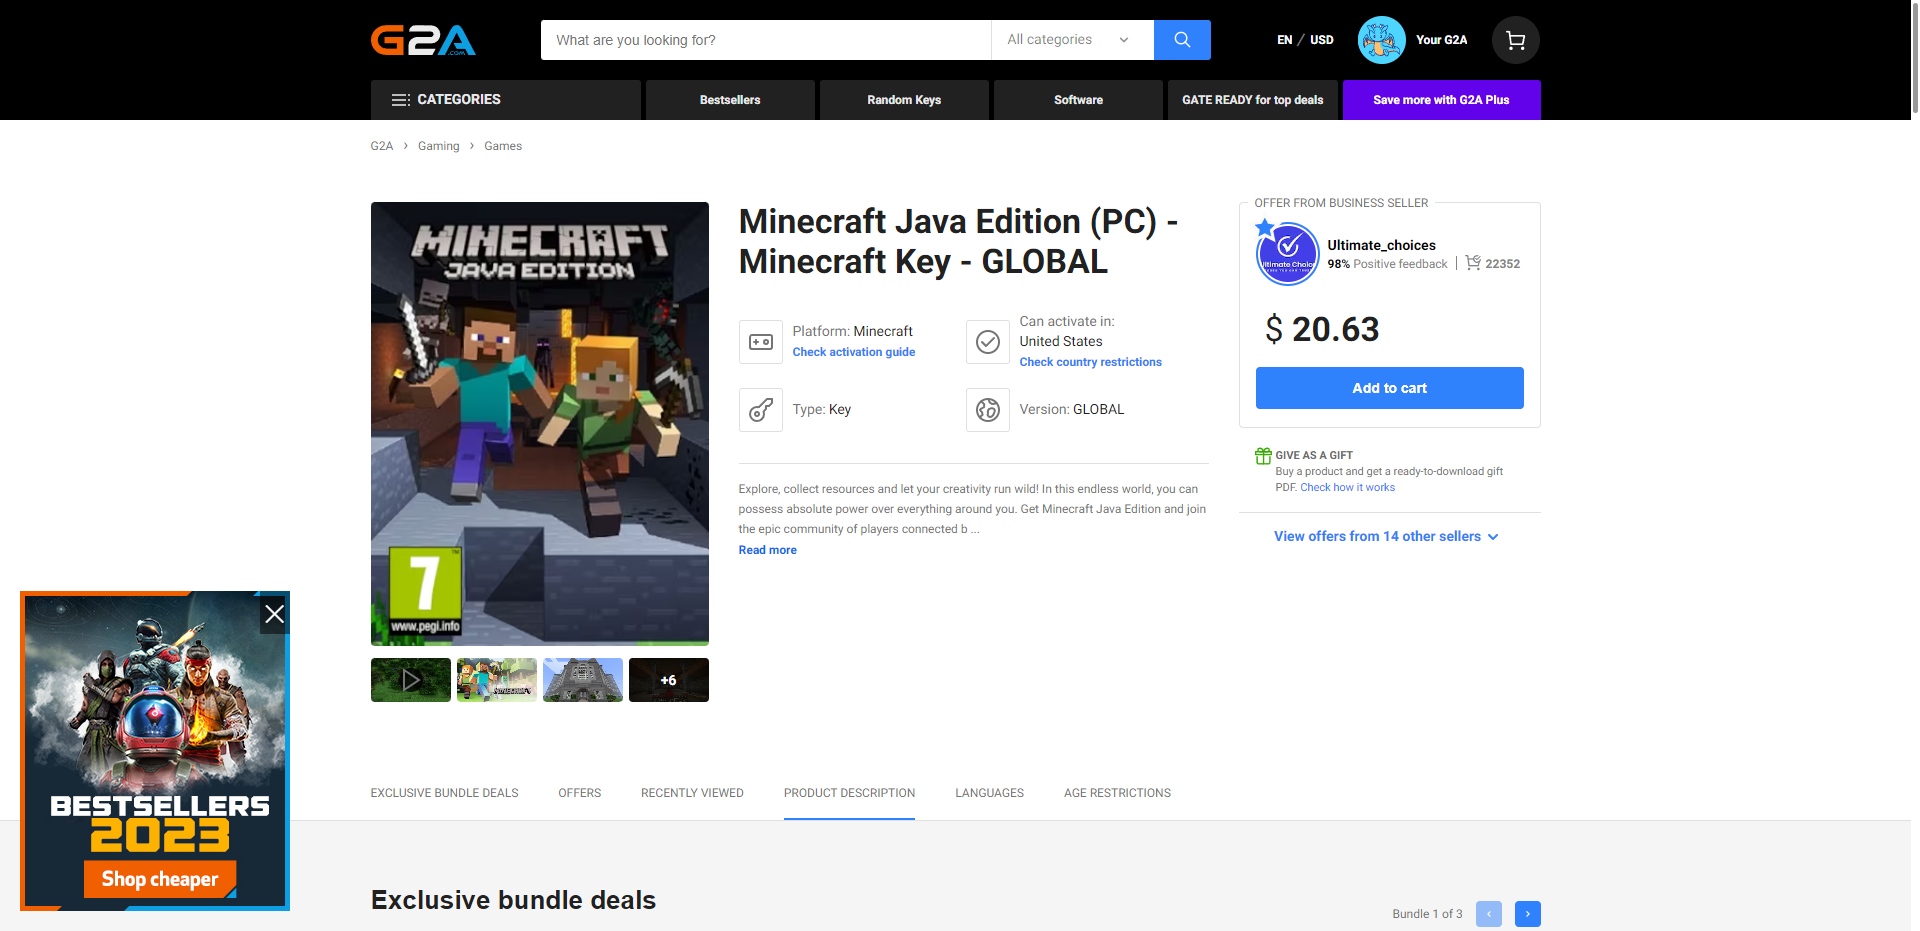The width and height of the screenshot is (1920, 931).
Task: Expand View offers from 14 other sellers
Action: coord(1387,537)
